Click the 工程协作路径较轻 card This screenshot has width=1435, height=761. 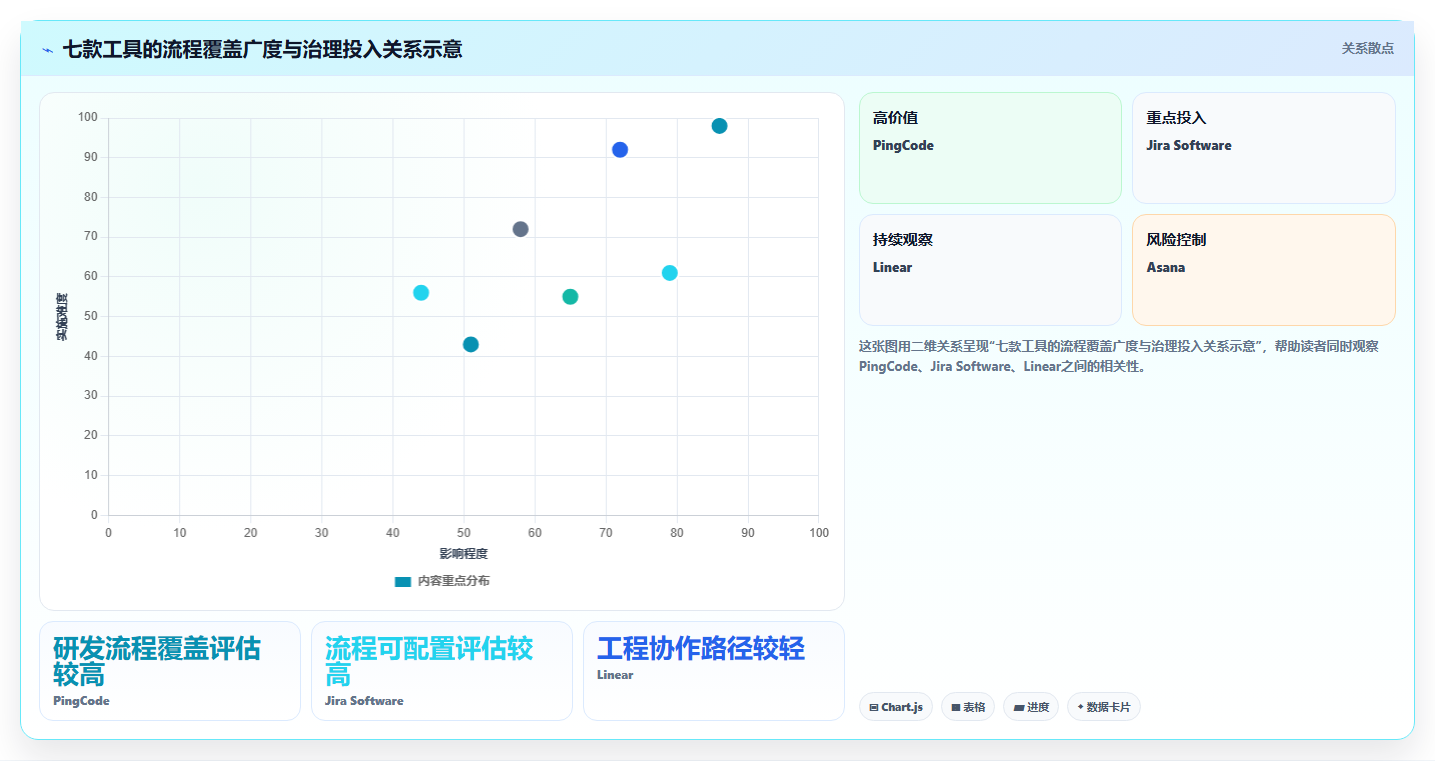714,671
